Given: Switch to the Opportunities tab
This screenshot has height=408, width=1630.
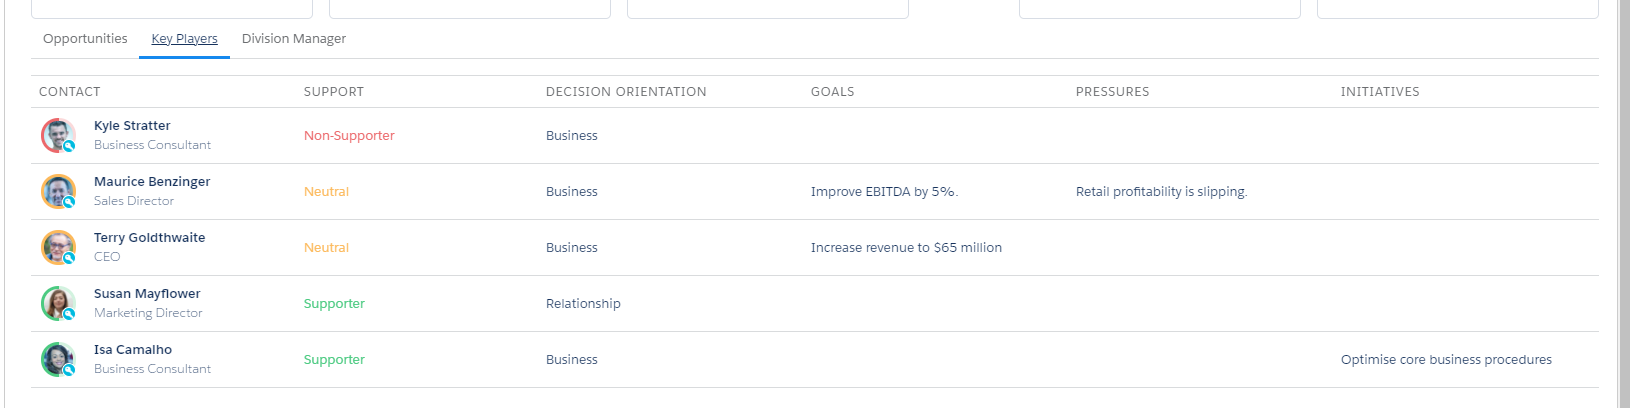Looking at the screenshot, I should pos(85,38).
